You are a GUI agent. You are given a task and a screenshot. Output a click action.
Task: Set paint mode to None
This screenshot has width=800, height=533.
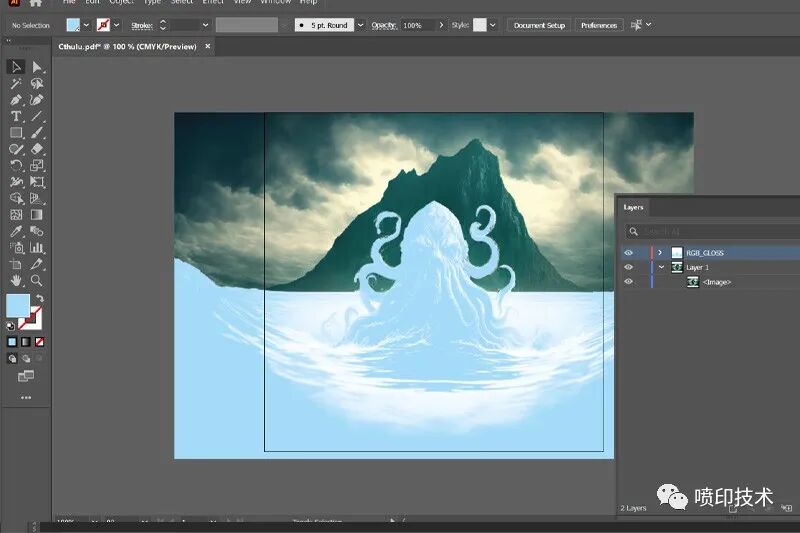[x=39, y=342]
